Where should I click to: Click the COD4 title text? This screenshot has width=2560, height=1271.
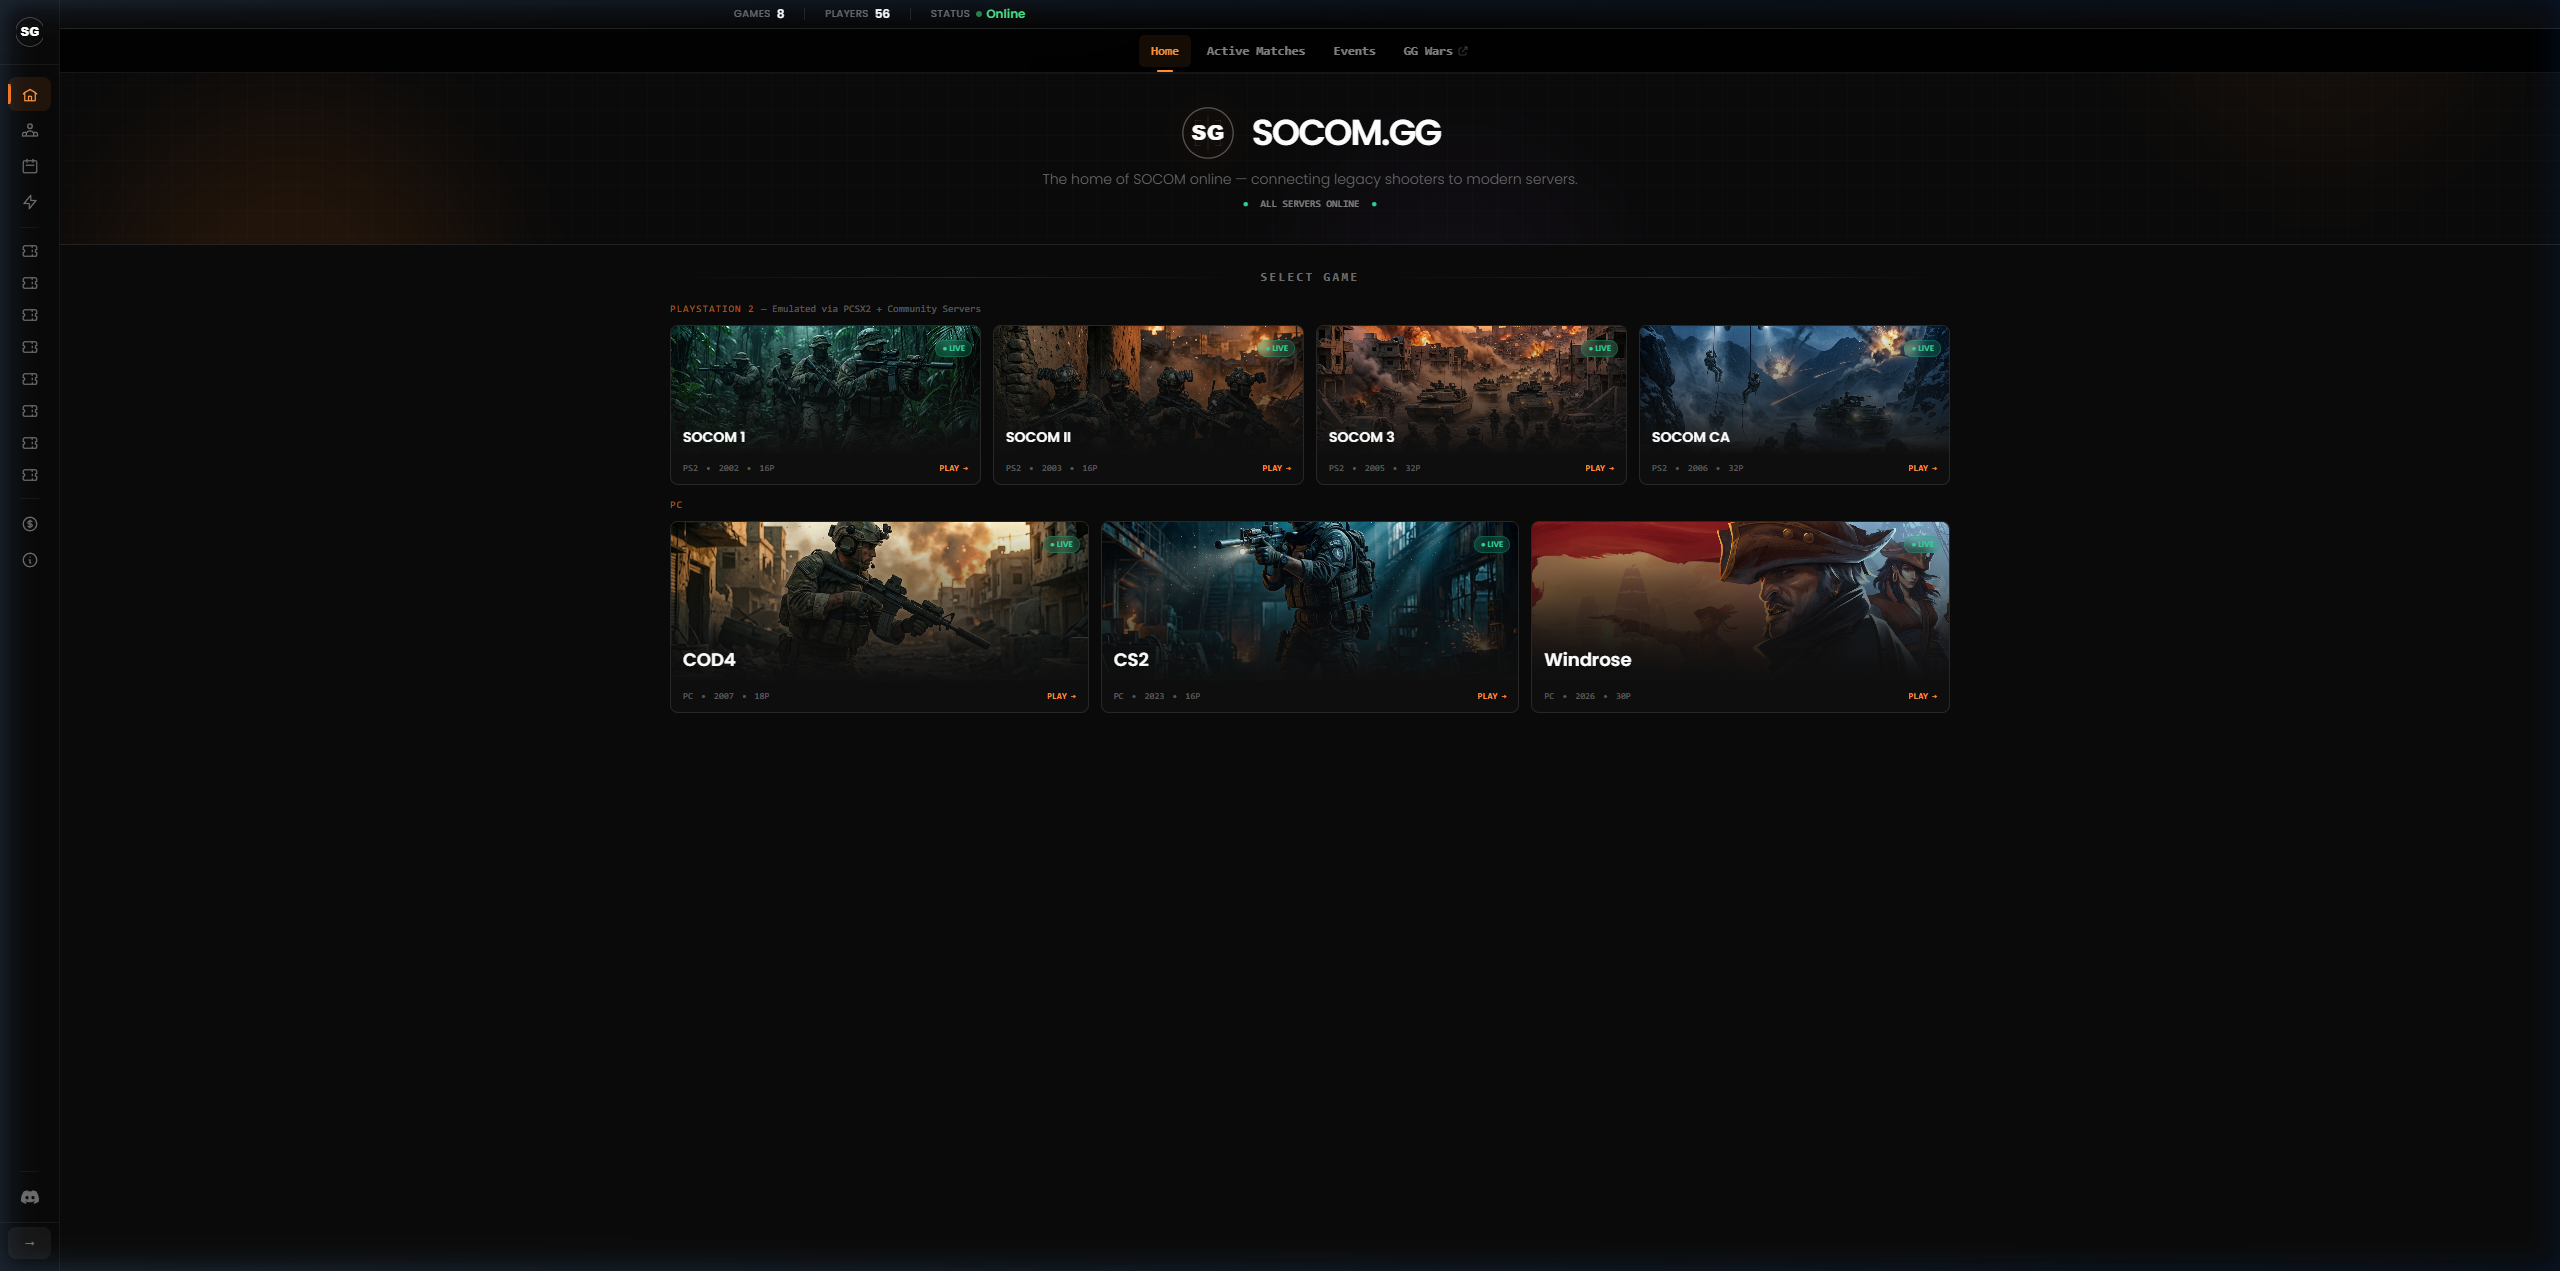[x=709, y=660]
